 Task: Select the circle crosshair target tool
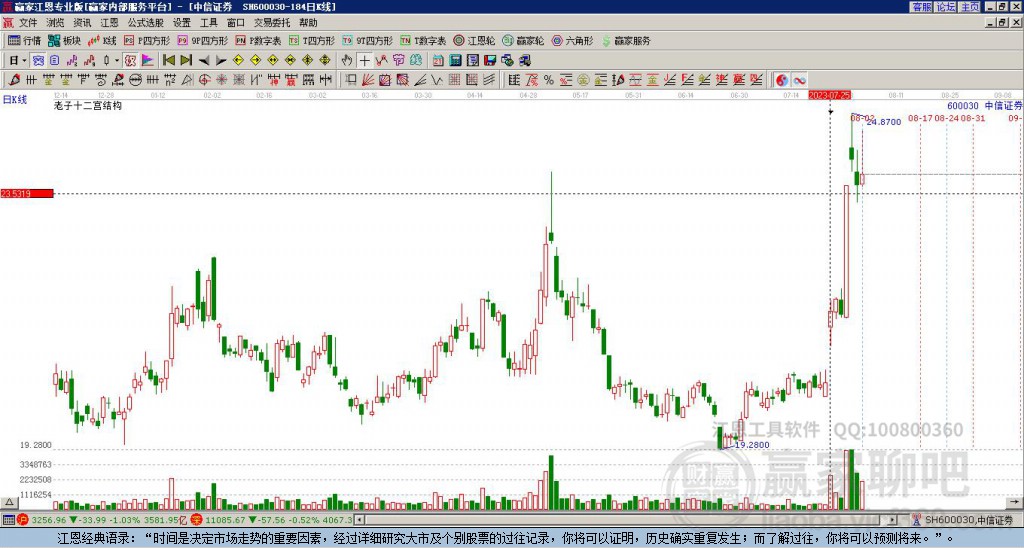click(x=204, y=80)
